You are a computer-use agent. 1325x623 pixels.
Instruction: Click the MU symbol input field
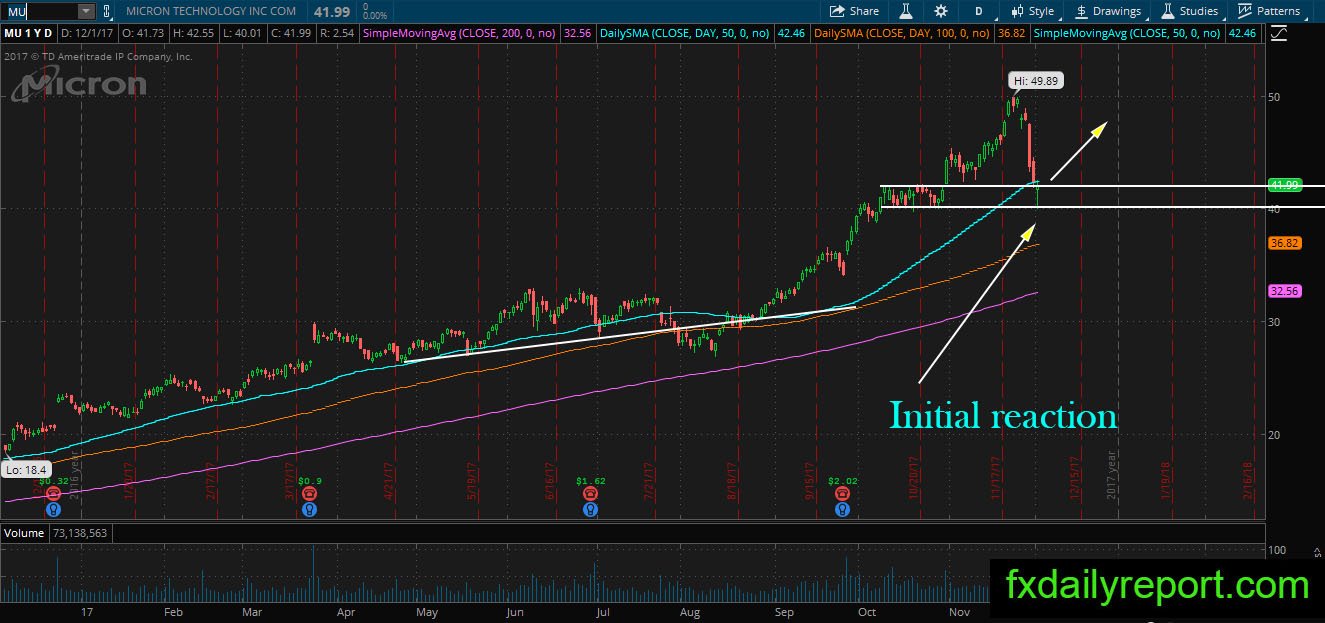[x=39, y=11]
